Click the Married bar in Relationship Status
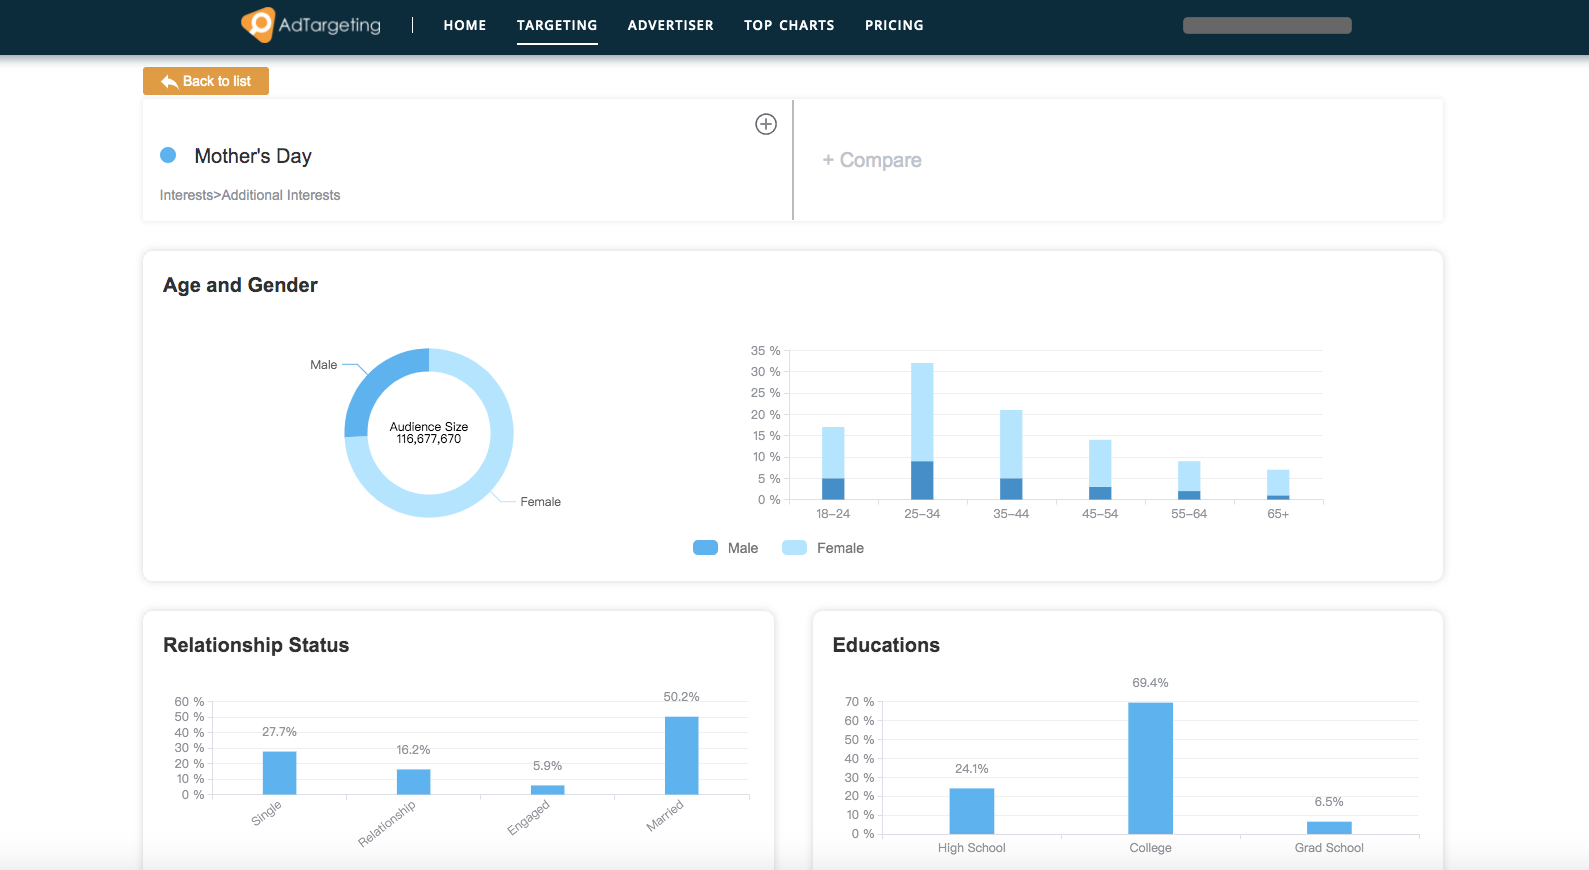This screenshot has height=870, width=1589. point(681,756)
